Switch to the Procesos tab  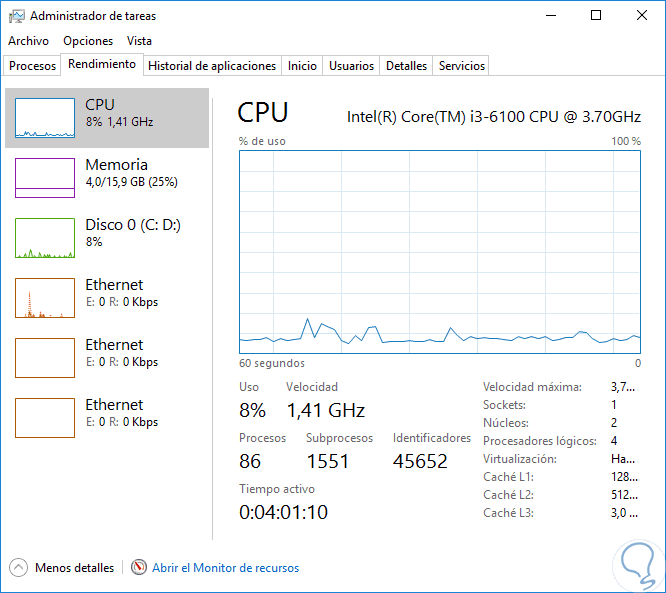tap(33, 66)
